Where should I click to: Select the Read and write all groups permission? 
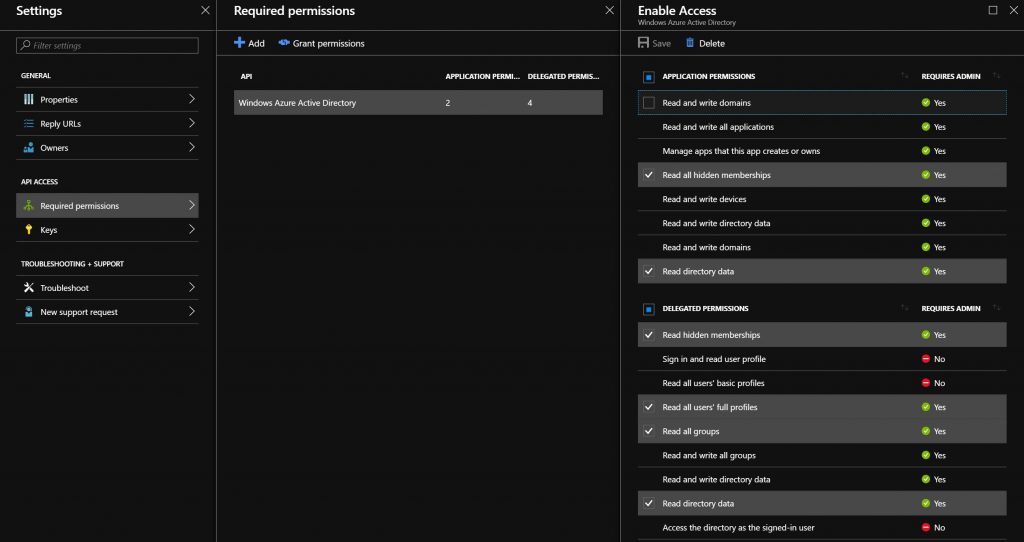click(x=822, y=455)
